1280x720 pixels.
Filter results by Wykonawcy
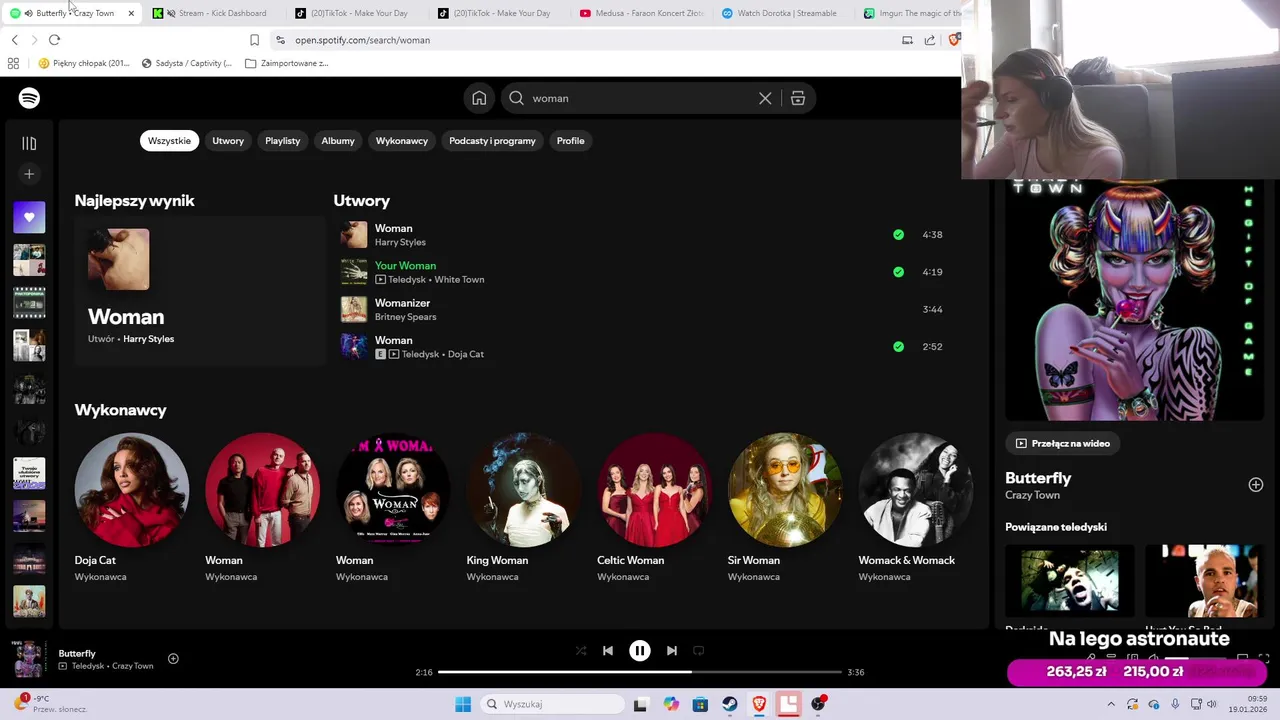coord(402,141)
